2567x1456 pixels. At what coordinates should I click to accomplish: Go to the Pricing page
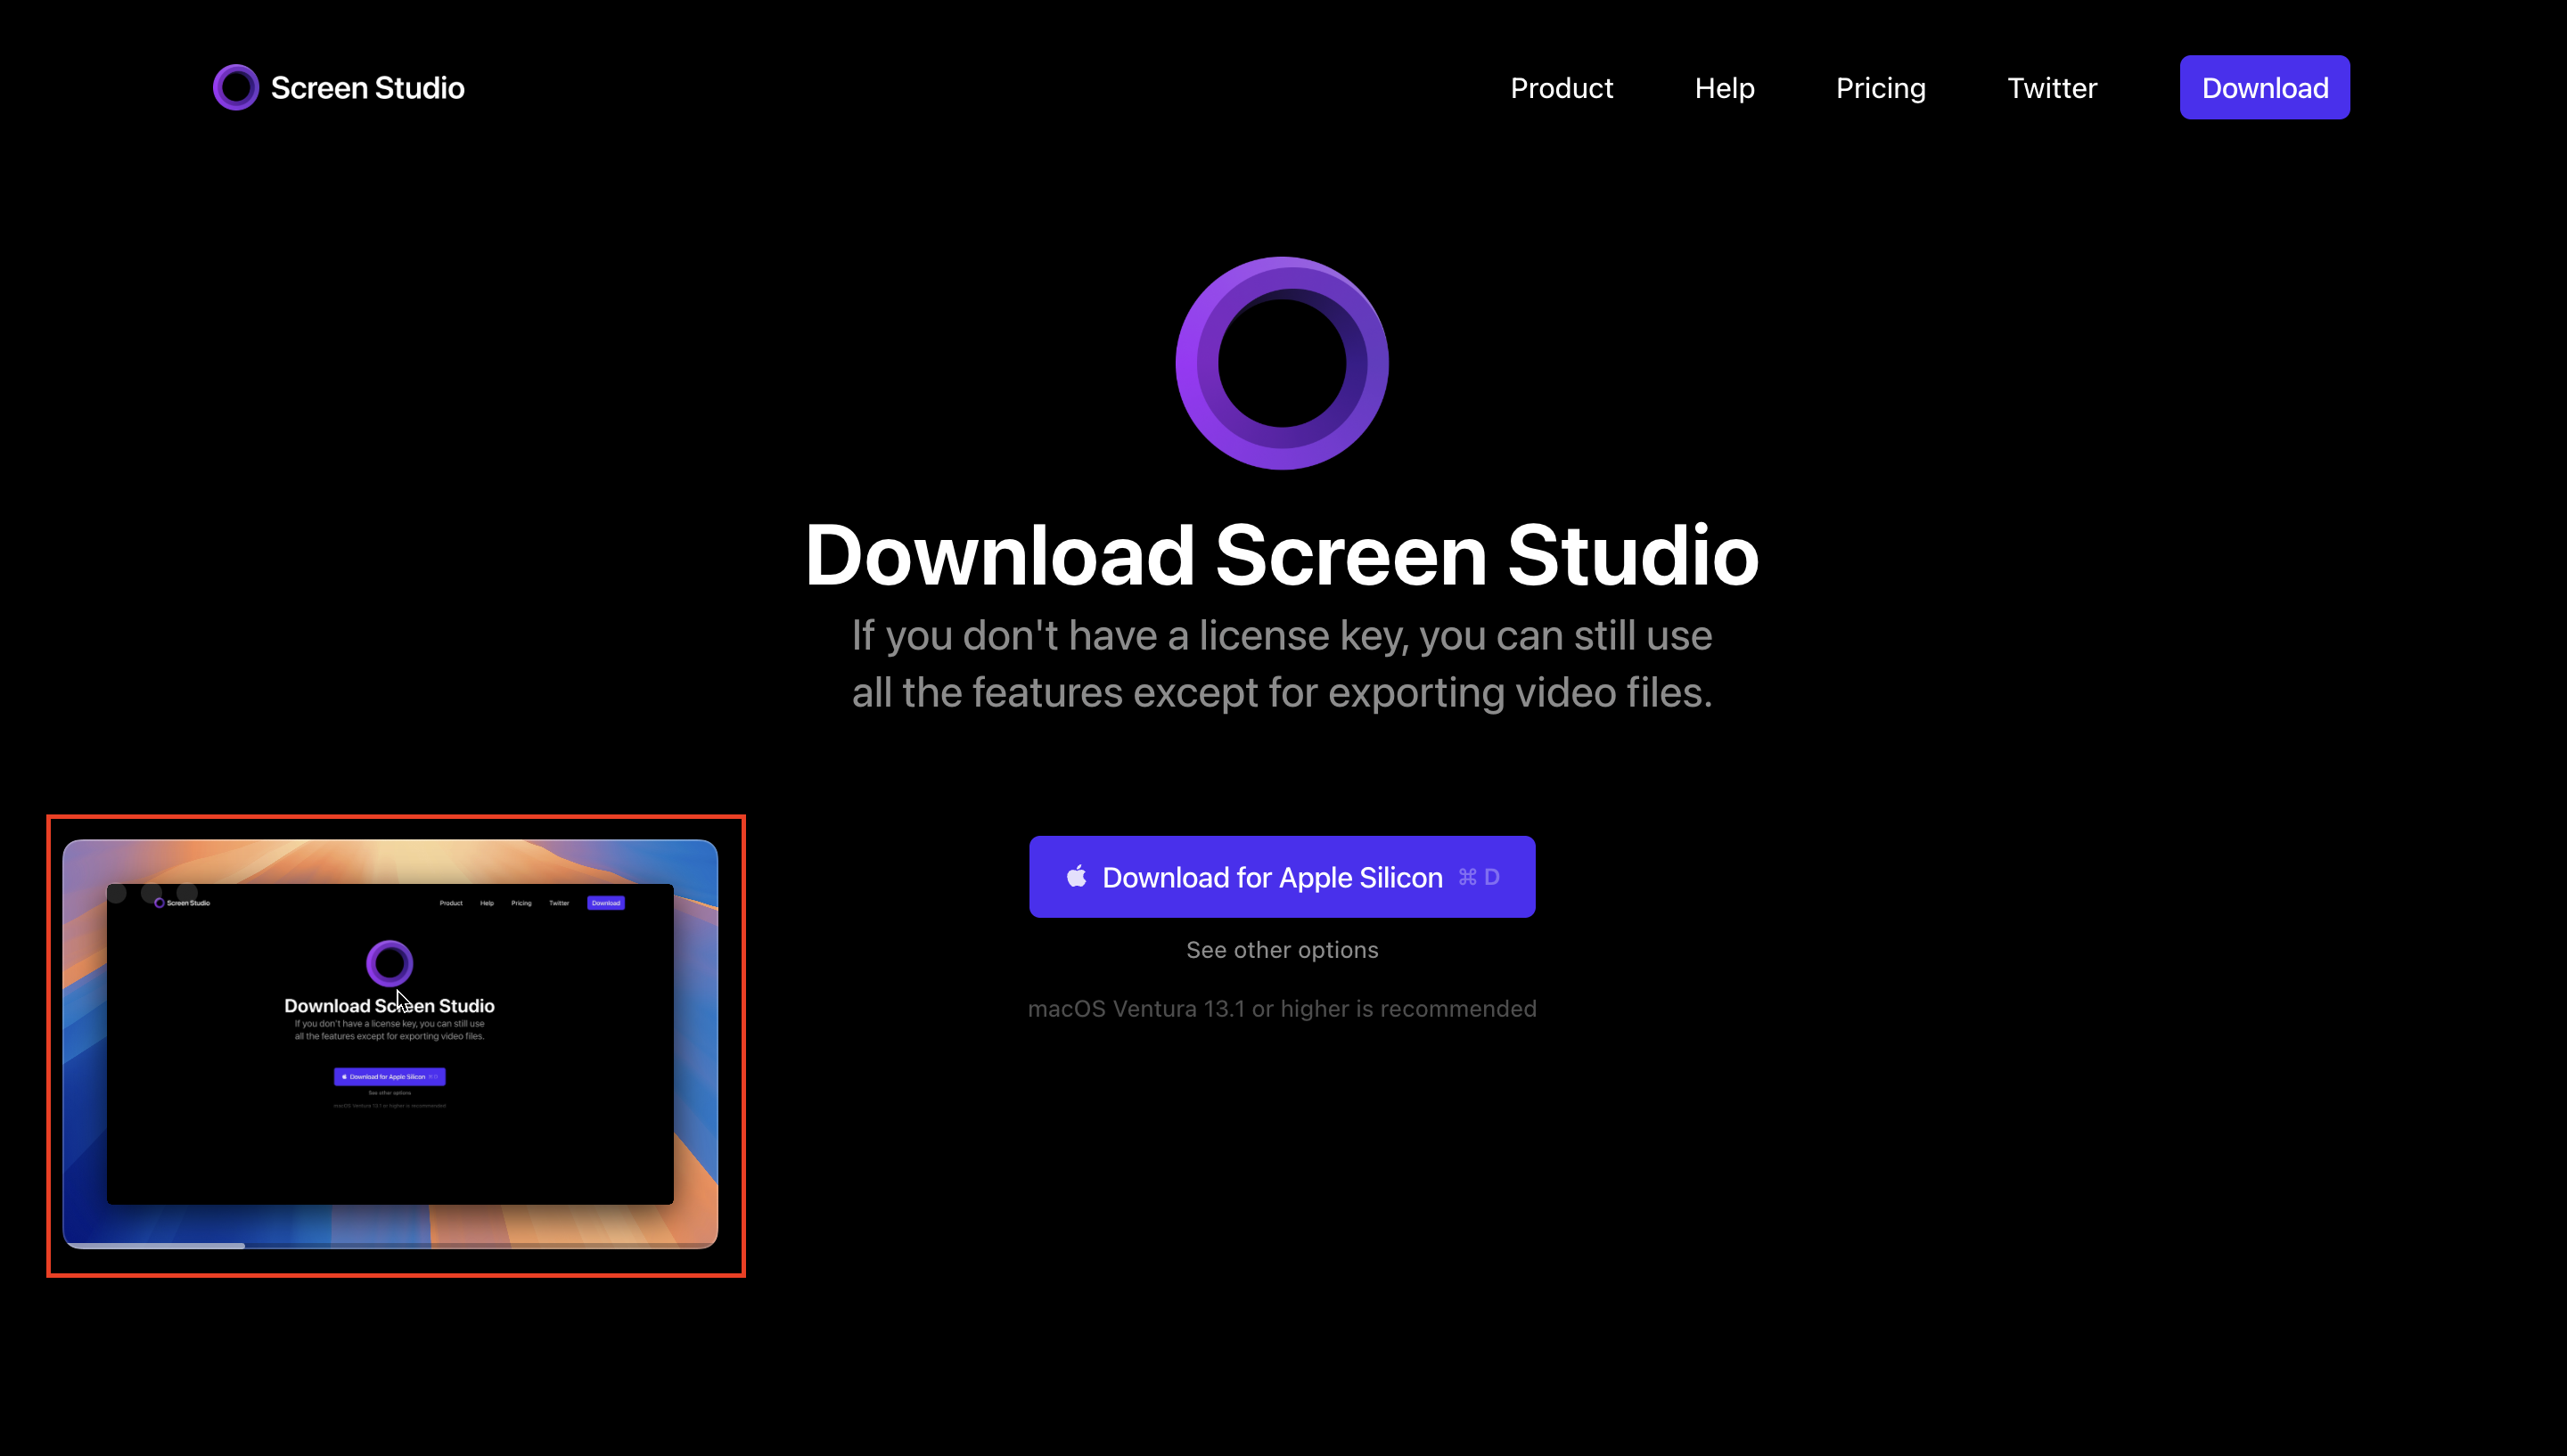[1880, 88]
